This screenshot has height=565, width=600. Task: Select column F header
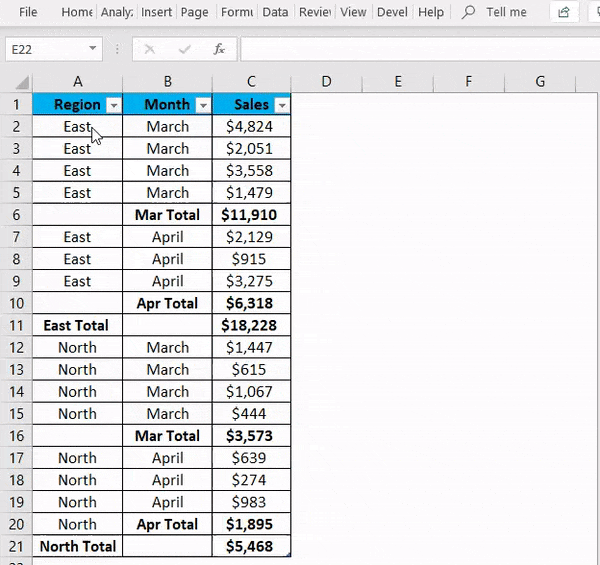pos(469,81)
